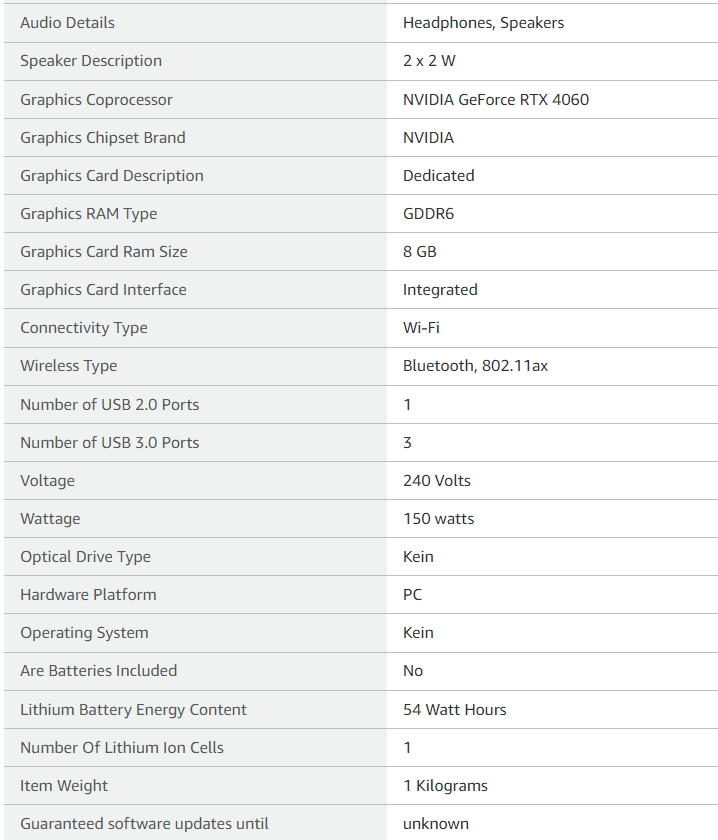Click the Operating System label
Viewport: 718px width, 840px height.
point(84,633)
